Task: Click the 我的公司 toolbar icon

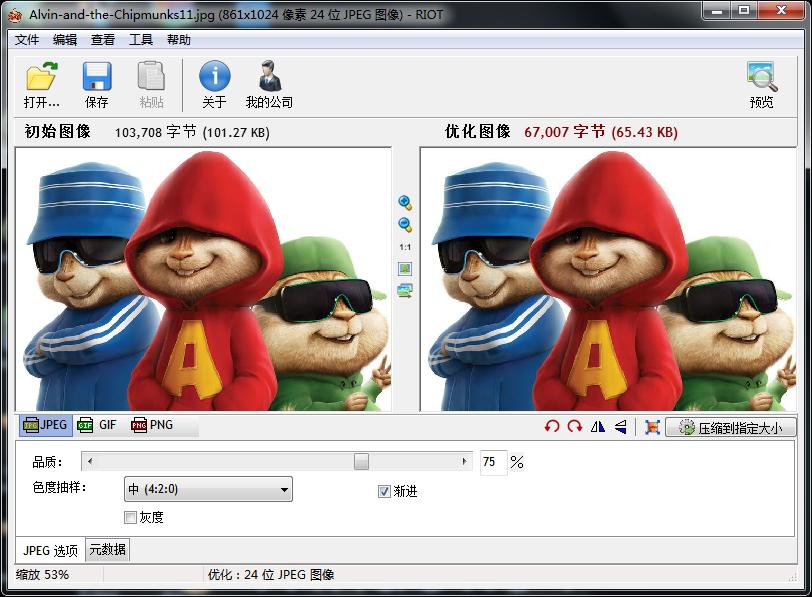Action: pos(269,85)
